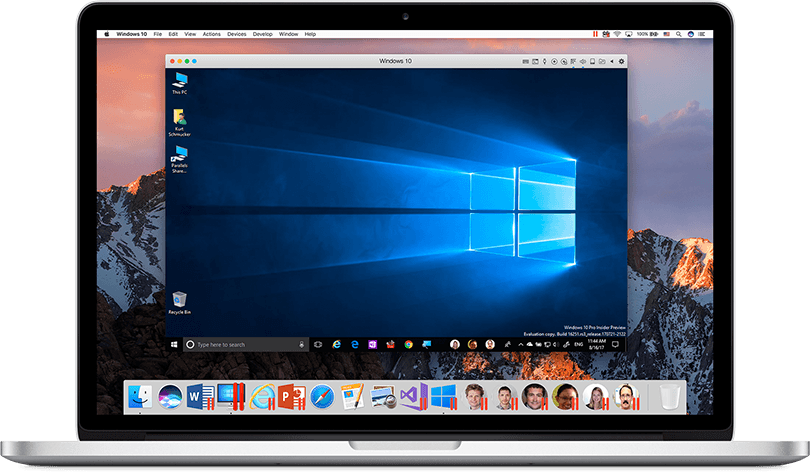Expand hidden system tray icons chevron
The image size is (810, 473).
point(521,344)
